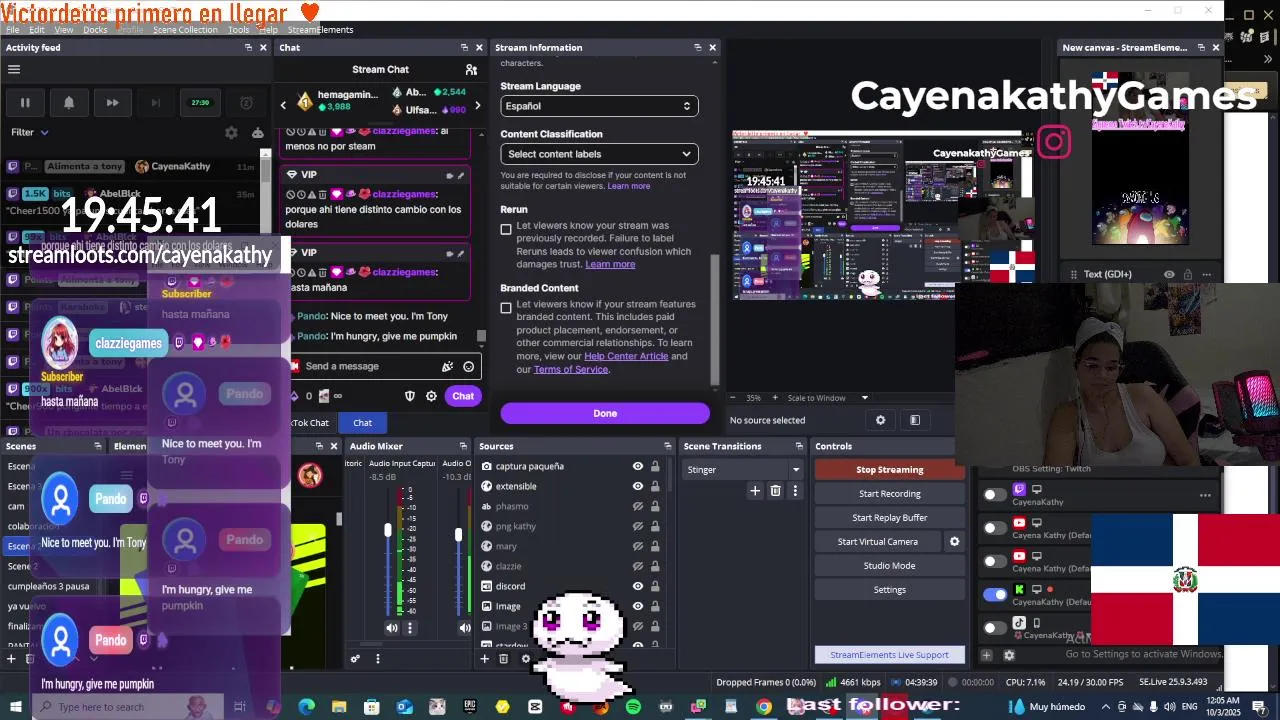This screenshot has height=720, width=1280.
Task: Show the png kathy source
Action: pos(637,526)
